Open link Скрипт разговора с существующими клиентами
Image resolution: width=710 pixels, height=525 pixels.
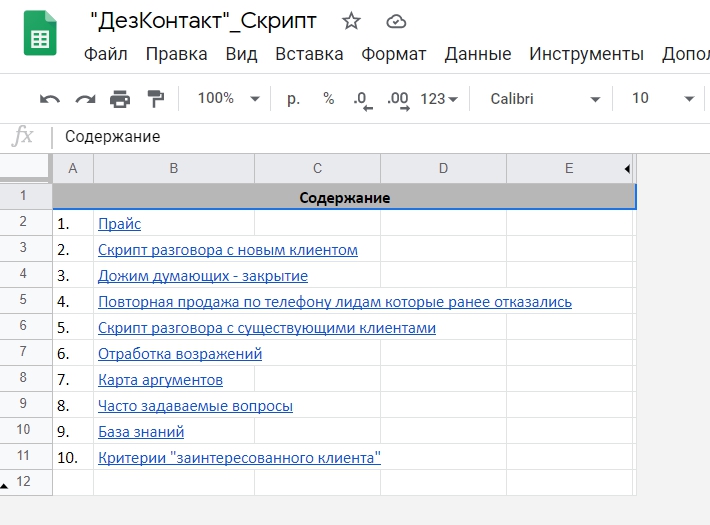(x=267, y=328)
